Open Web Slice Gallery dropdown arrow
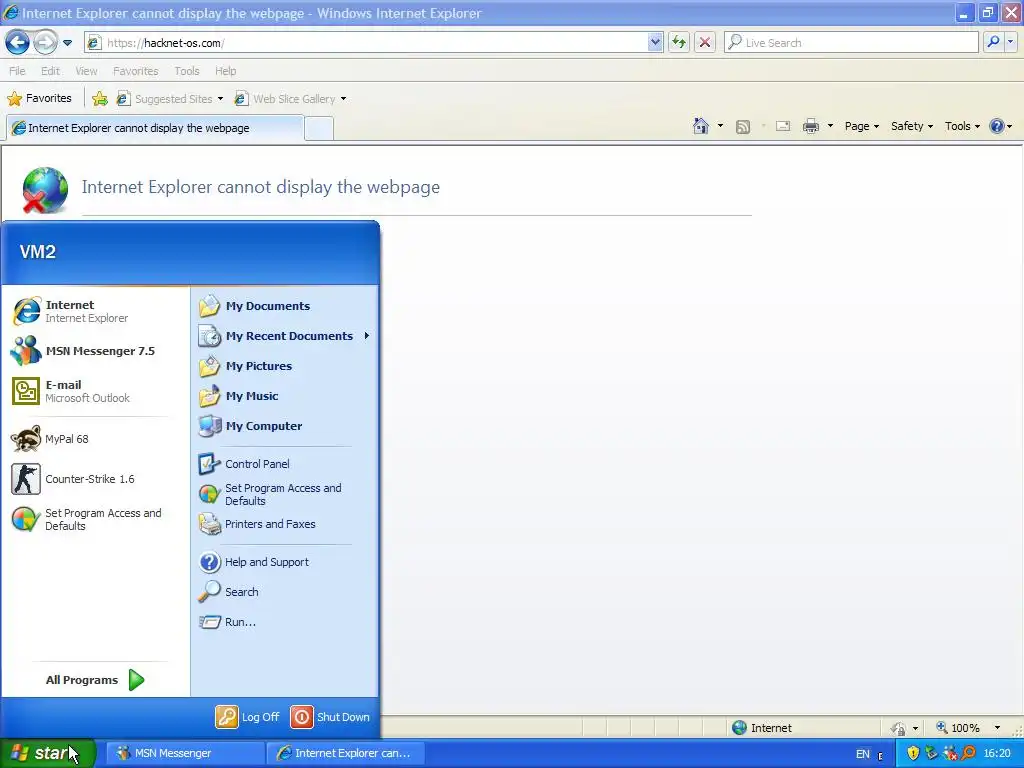The image size is (1024, 768). pyautogui.click(x=344, y=99)
